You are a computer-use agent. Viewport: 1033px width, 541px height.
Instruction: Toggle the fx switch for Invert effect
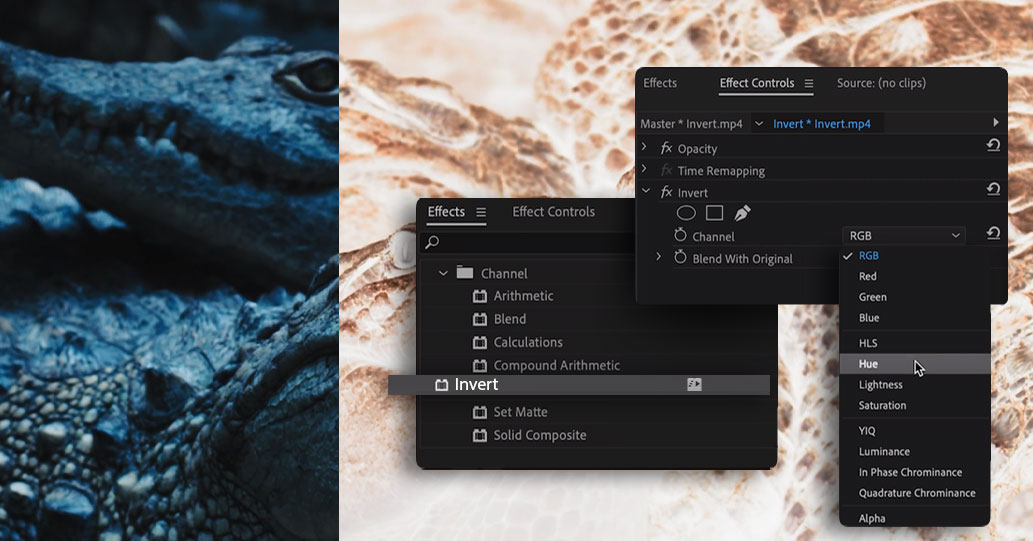coord(666,192)
